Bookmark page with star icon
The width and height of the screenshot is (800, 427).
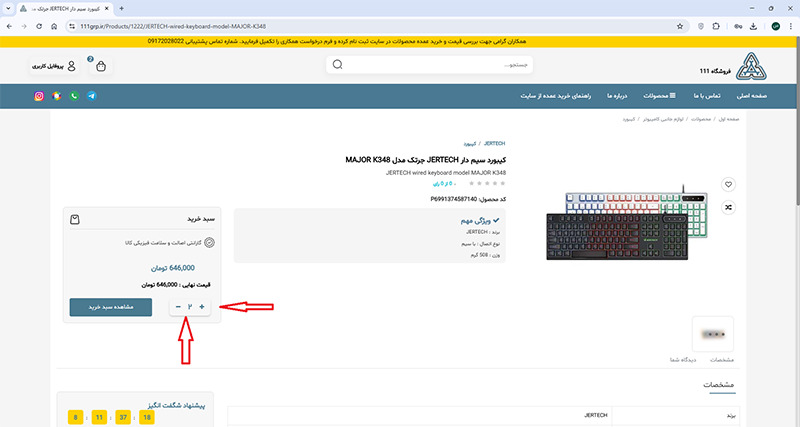(680, 27)
